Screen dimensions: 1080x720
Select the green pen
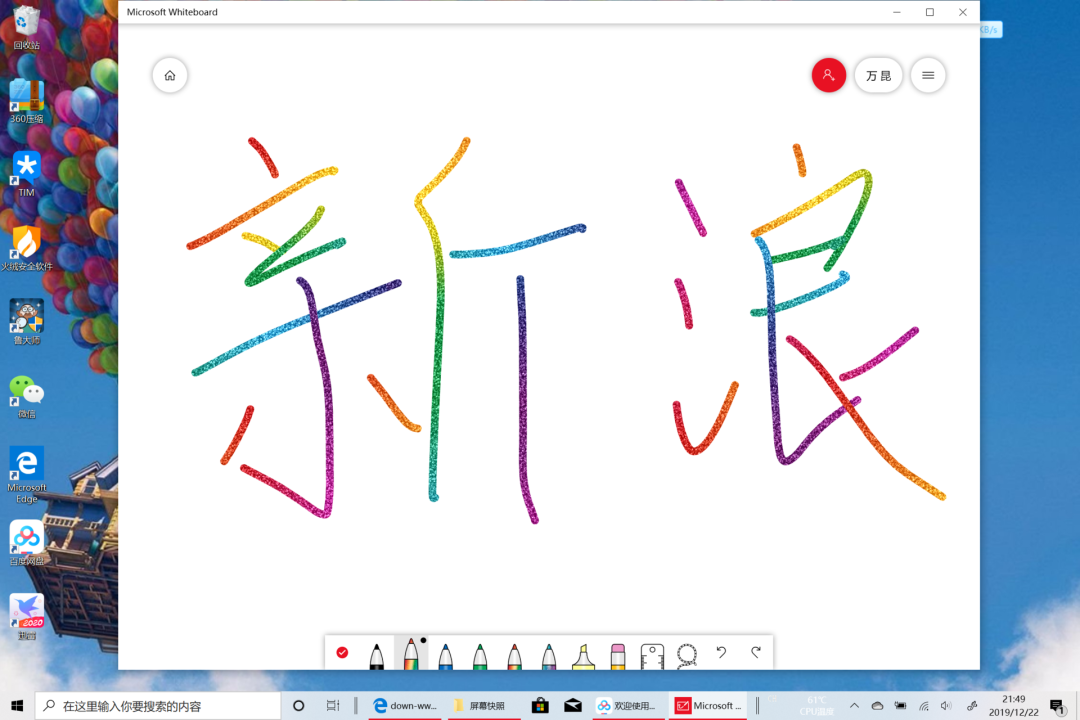pyautogui.click(x=480, y=655)
